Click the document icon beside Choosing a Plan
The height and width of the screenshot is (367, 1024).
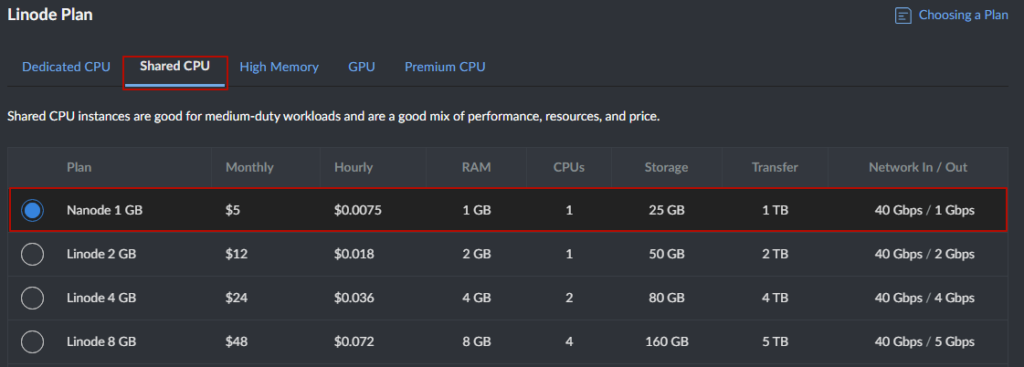pos(903,16)
